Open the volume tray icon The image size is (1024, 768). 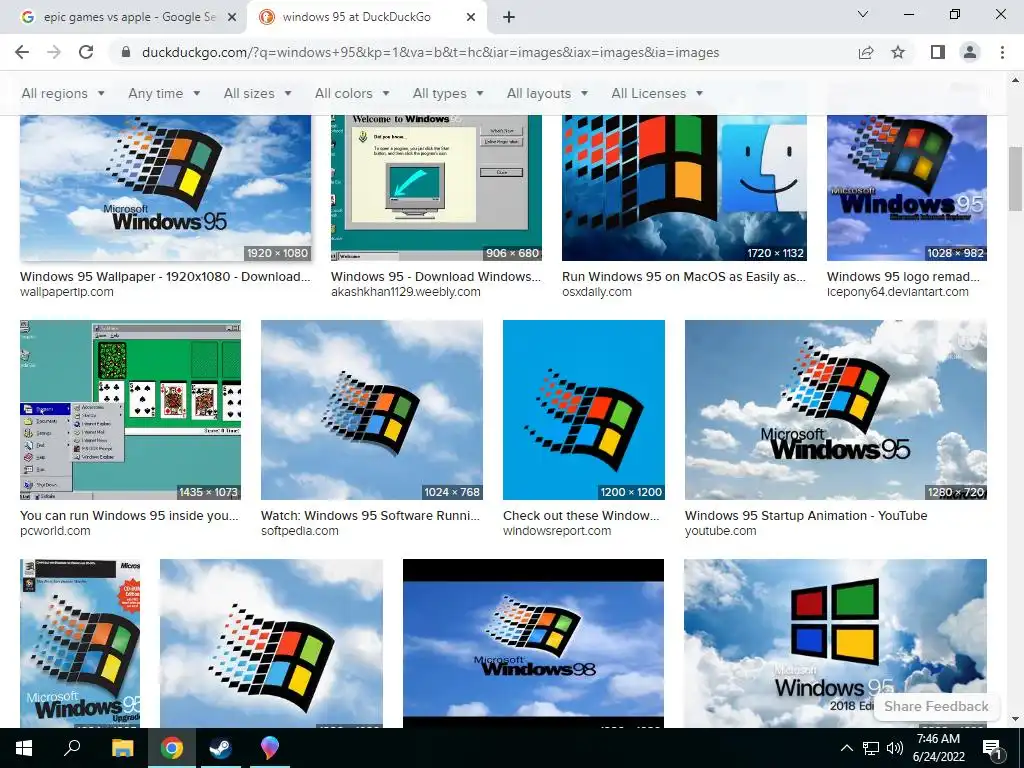click(895, 748)
